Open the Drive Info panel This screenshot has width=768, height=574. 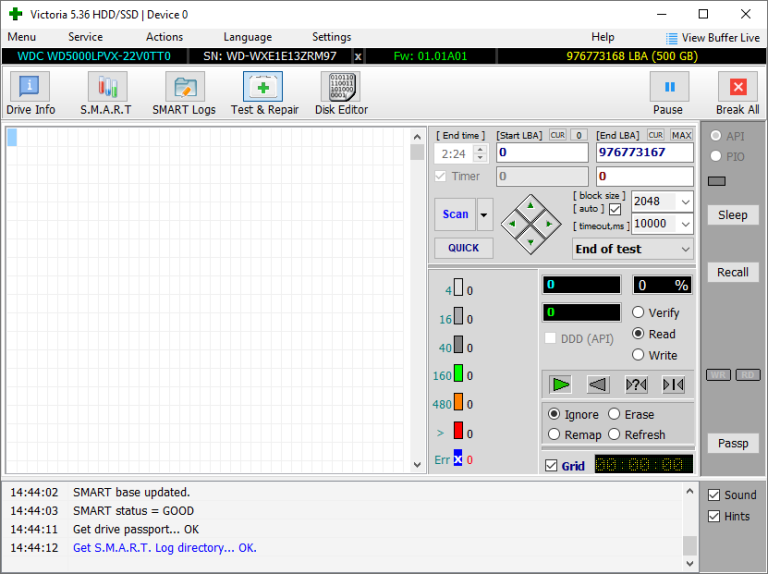pyautogui.click(x=31, y=94)
